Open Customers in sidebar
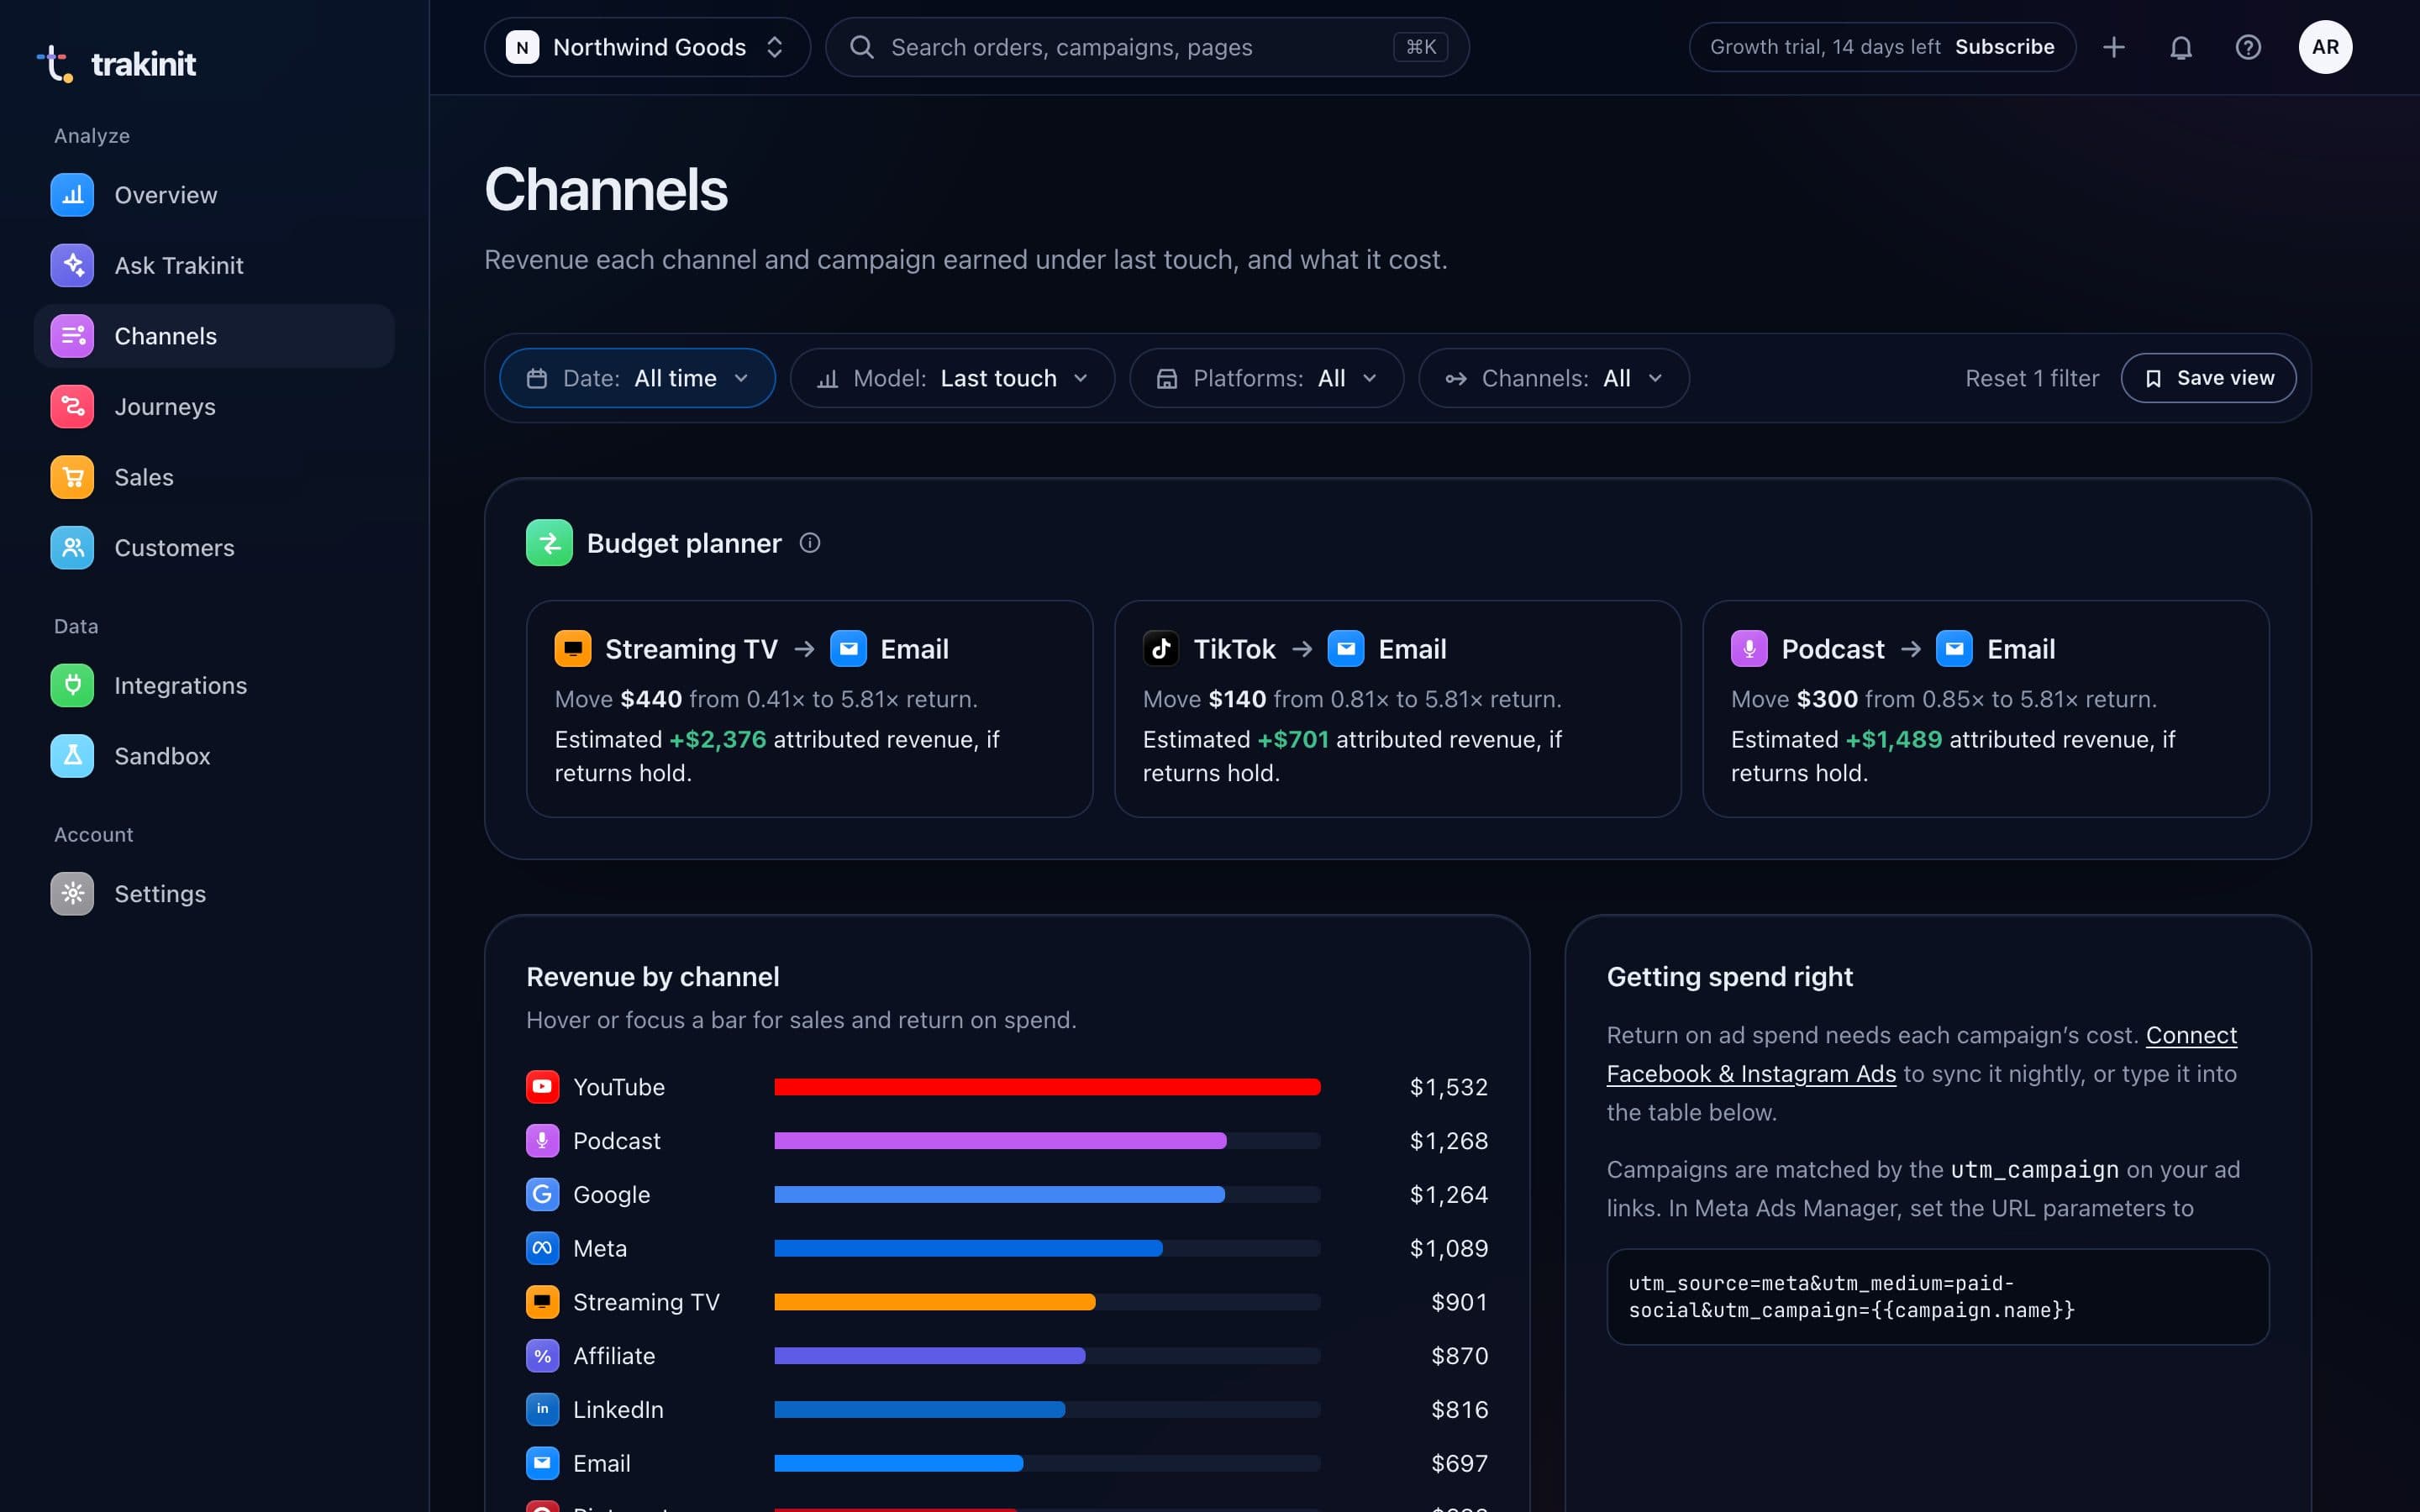Screen dimensions: 2420x1512 pyautogui.click(x=214, y=548)
